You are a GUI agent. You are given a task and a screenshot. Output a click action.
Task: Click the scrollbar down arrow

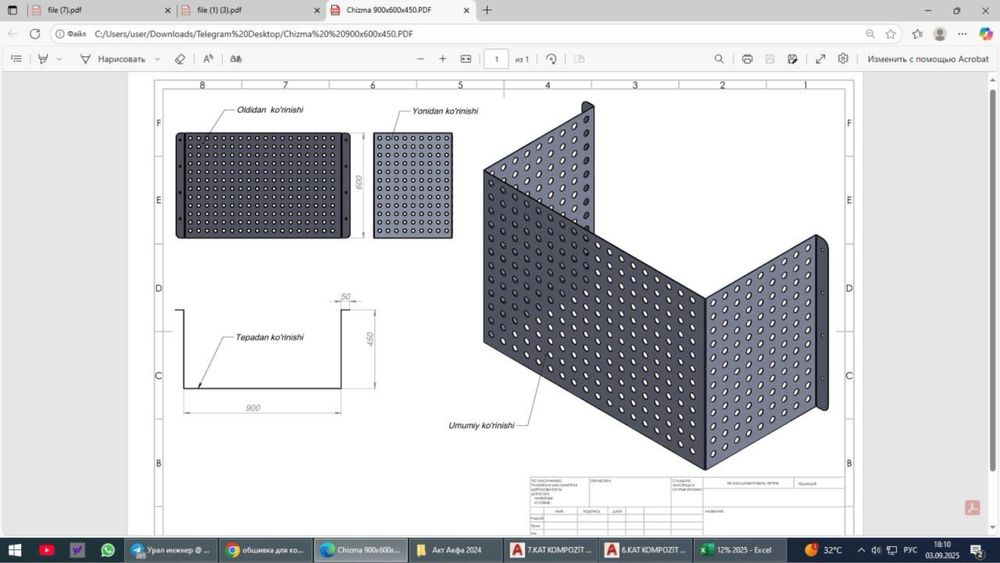(992, 528)
